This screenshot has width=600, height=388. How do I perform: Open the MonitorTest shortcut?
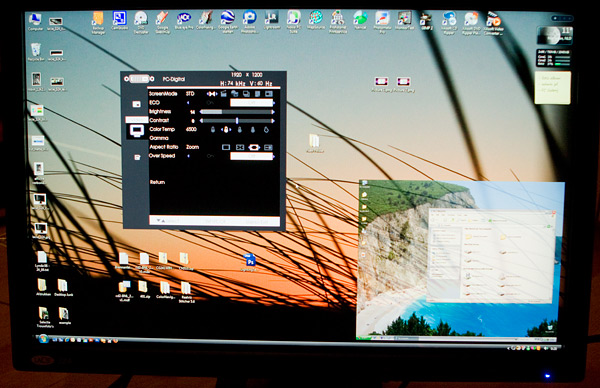click(x=404, y=21)
